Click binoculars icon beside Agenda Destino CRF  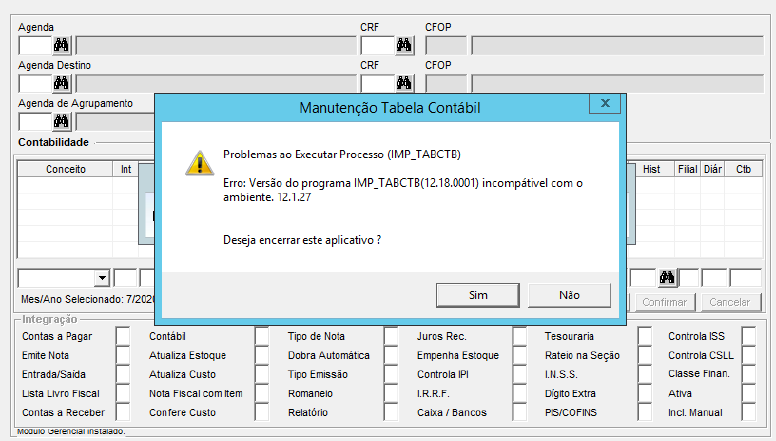tap(404, 83)
